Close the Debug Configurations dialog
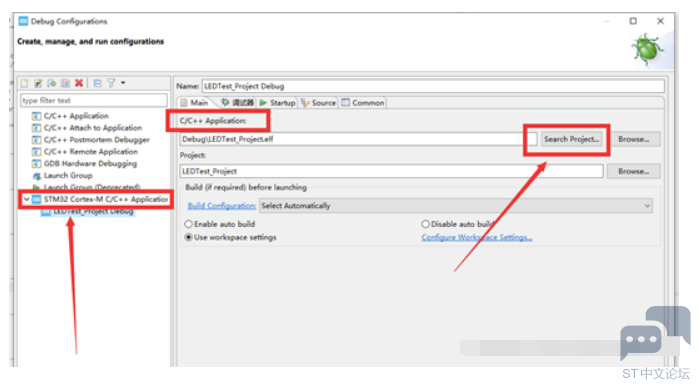 [x=660, y=21]
